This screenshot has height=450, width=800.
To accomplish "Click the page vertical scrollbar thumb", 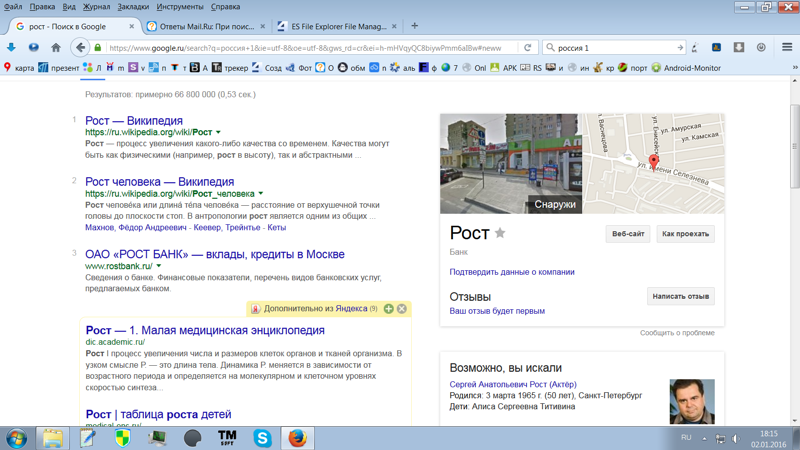I will (795, 145).
